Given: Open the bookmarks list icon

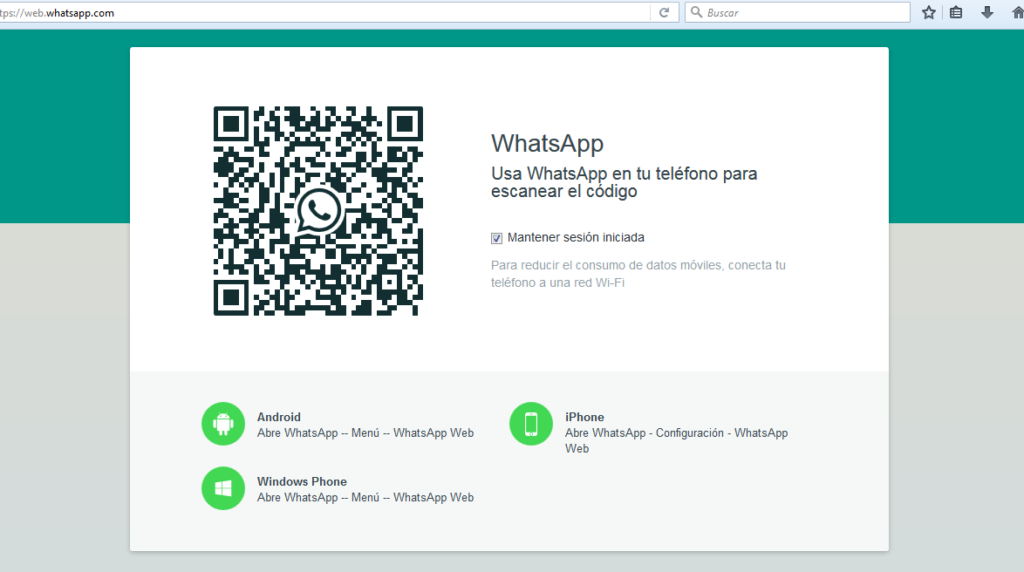Looking at the screenshot, I should point(957,13).
